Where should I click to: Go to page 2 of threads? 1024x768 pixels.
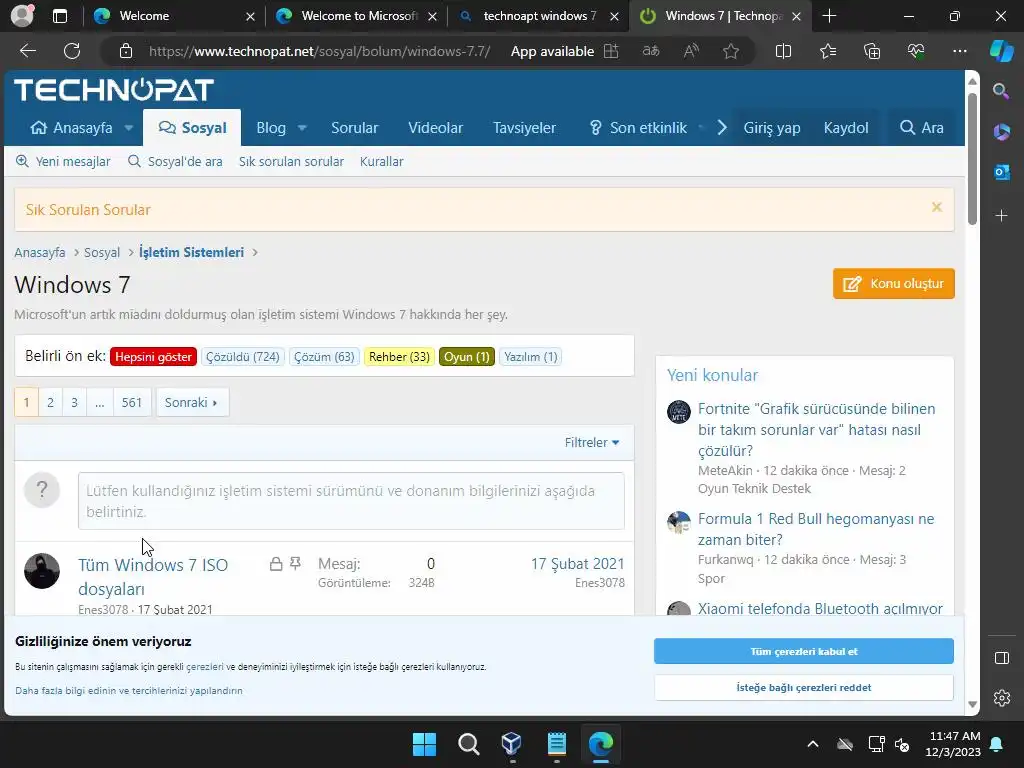pyautogui.click(x=50, y=402)
